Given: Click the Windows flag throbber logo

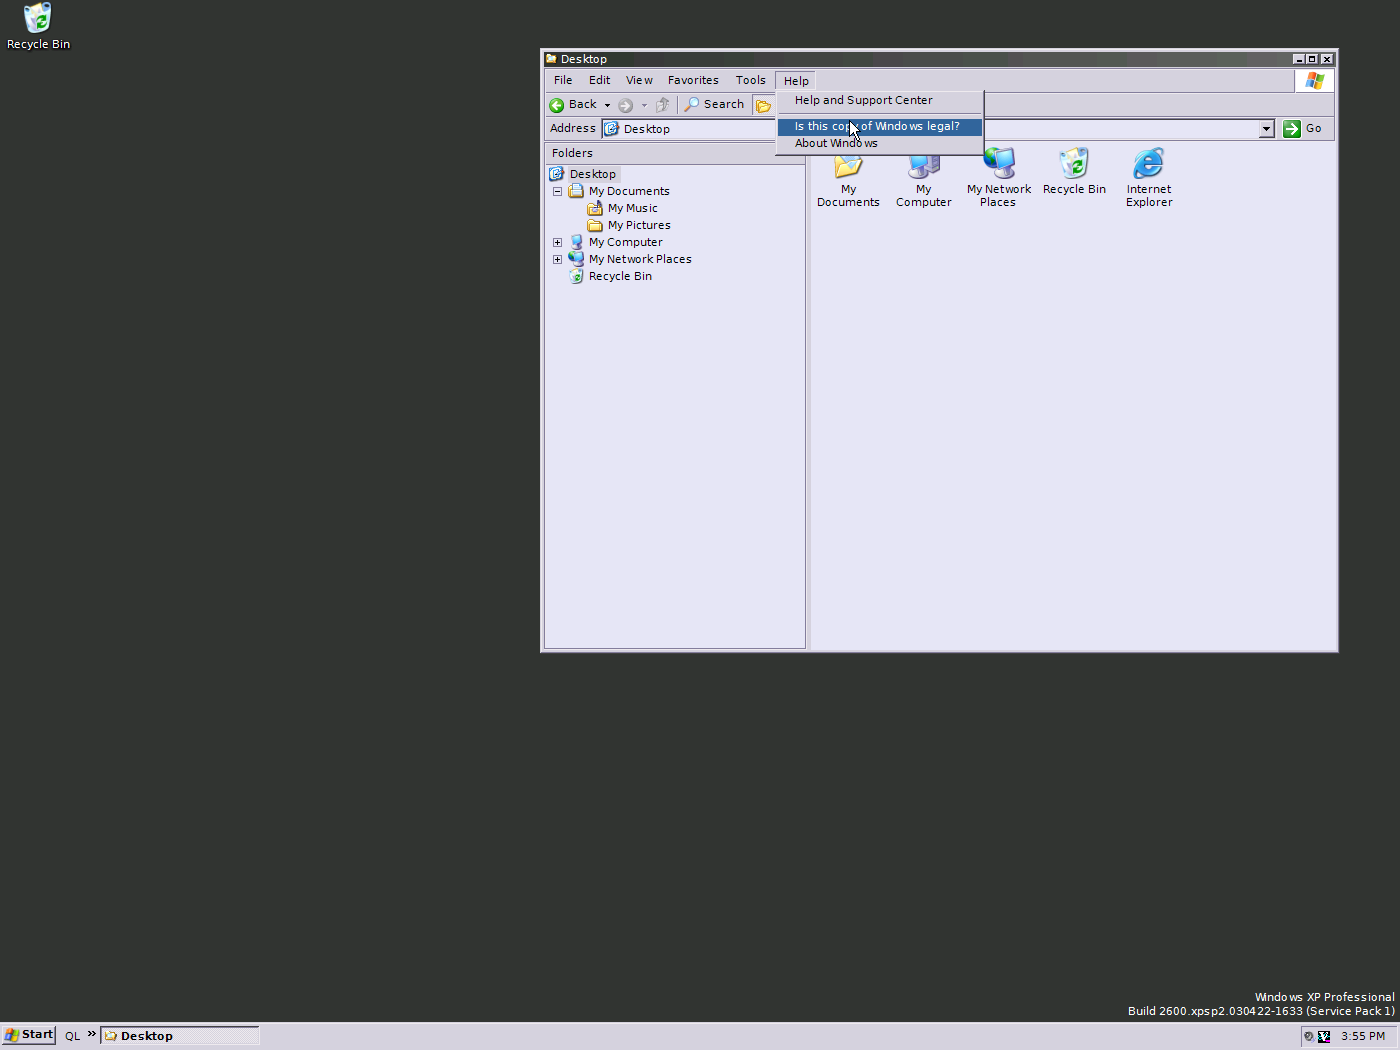Looking at the screenshot, I should [x=1314, y=81].
